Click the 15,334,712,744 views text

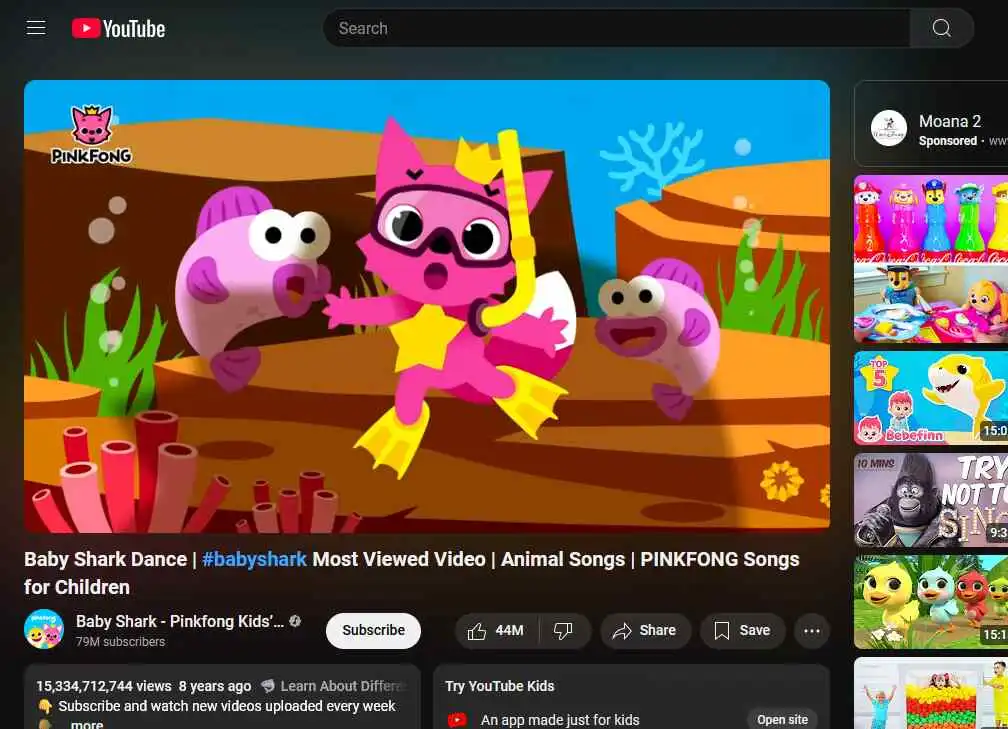click(x=104, y=686)
